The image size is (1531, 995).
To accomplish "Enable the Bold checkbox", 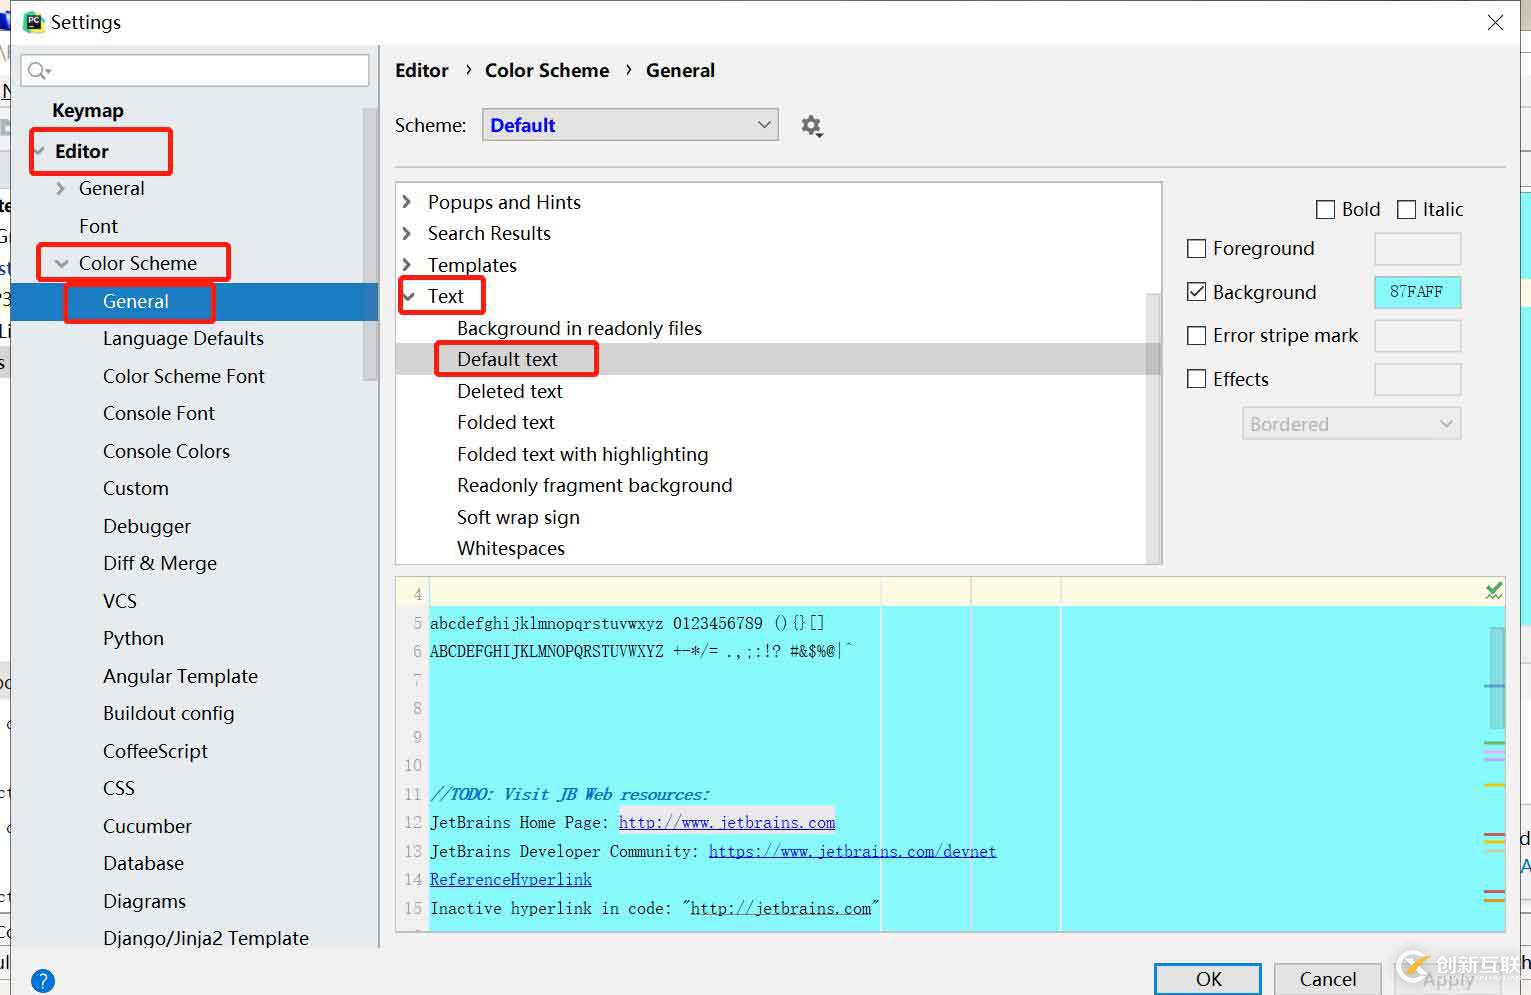I will pos(1326,210).
